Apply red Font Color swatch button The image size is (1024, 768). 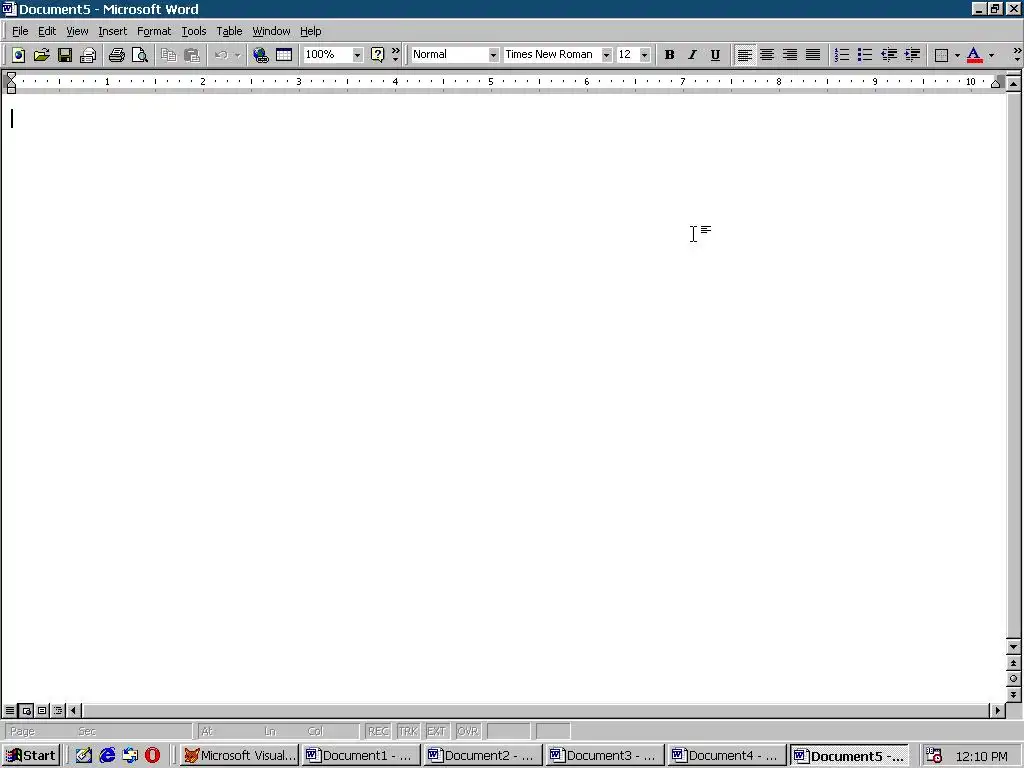[x=974, y=55]
